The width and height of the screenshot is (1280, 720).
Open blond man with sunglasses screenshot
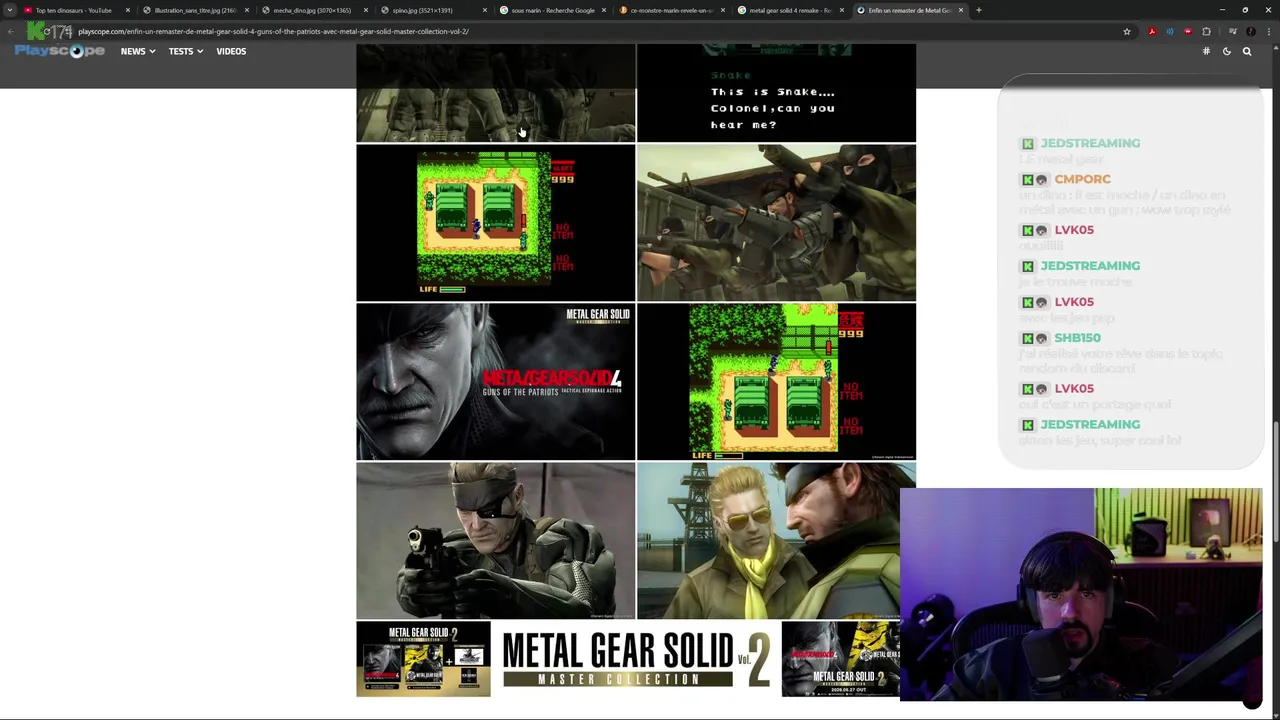[776, 540]
